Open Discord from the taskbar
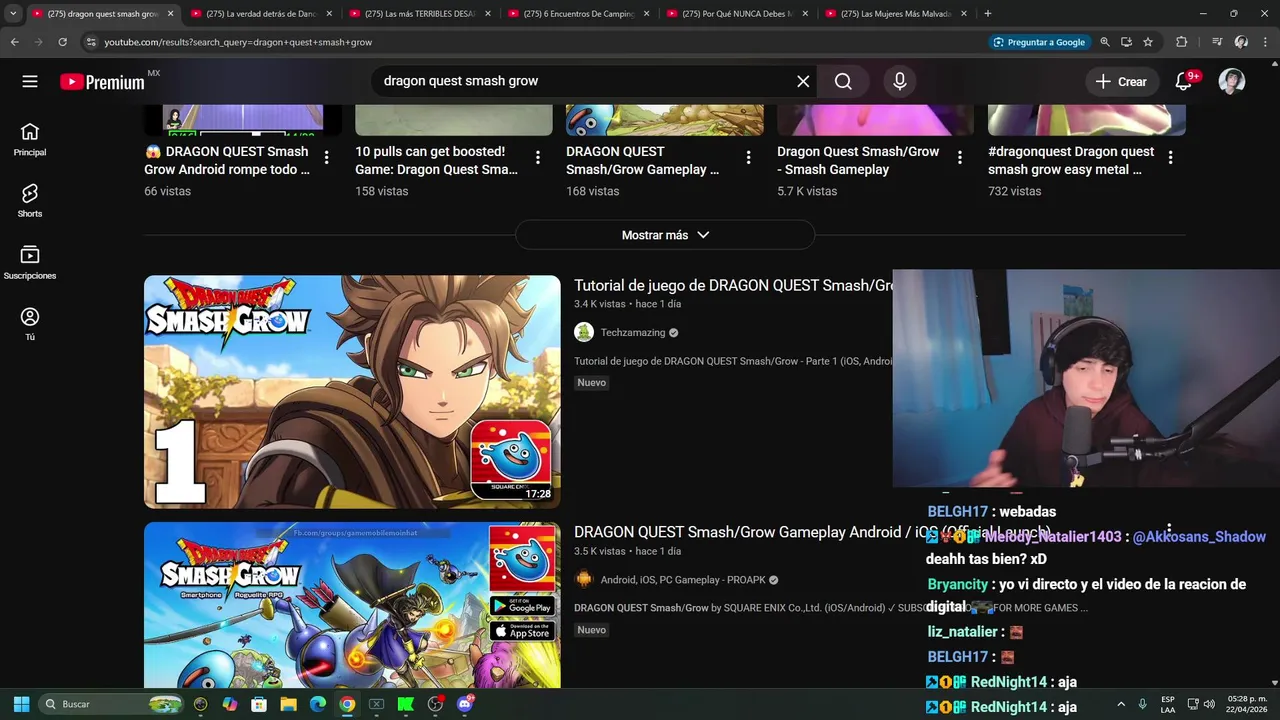Viewport: 1280px width, 720px height. (464, 704)
